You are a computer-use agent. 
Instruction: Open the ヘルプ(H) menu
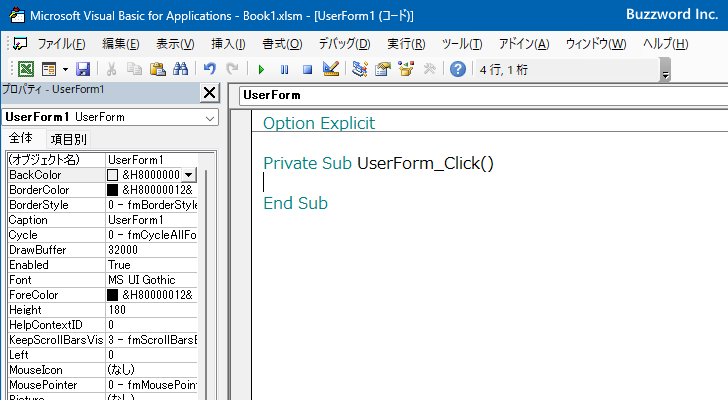click(665, 44)
